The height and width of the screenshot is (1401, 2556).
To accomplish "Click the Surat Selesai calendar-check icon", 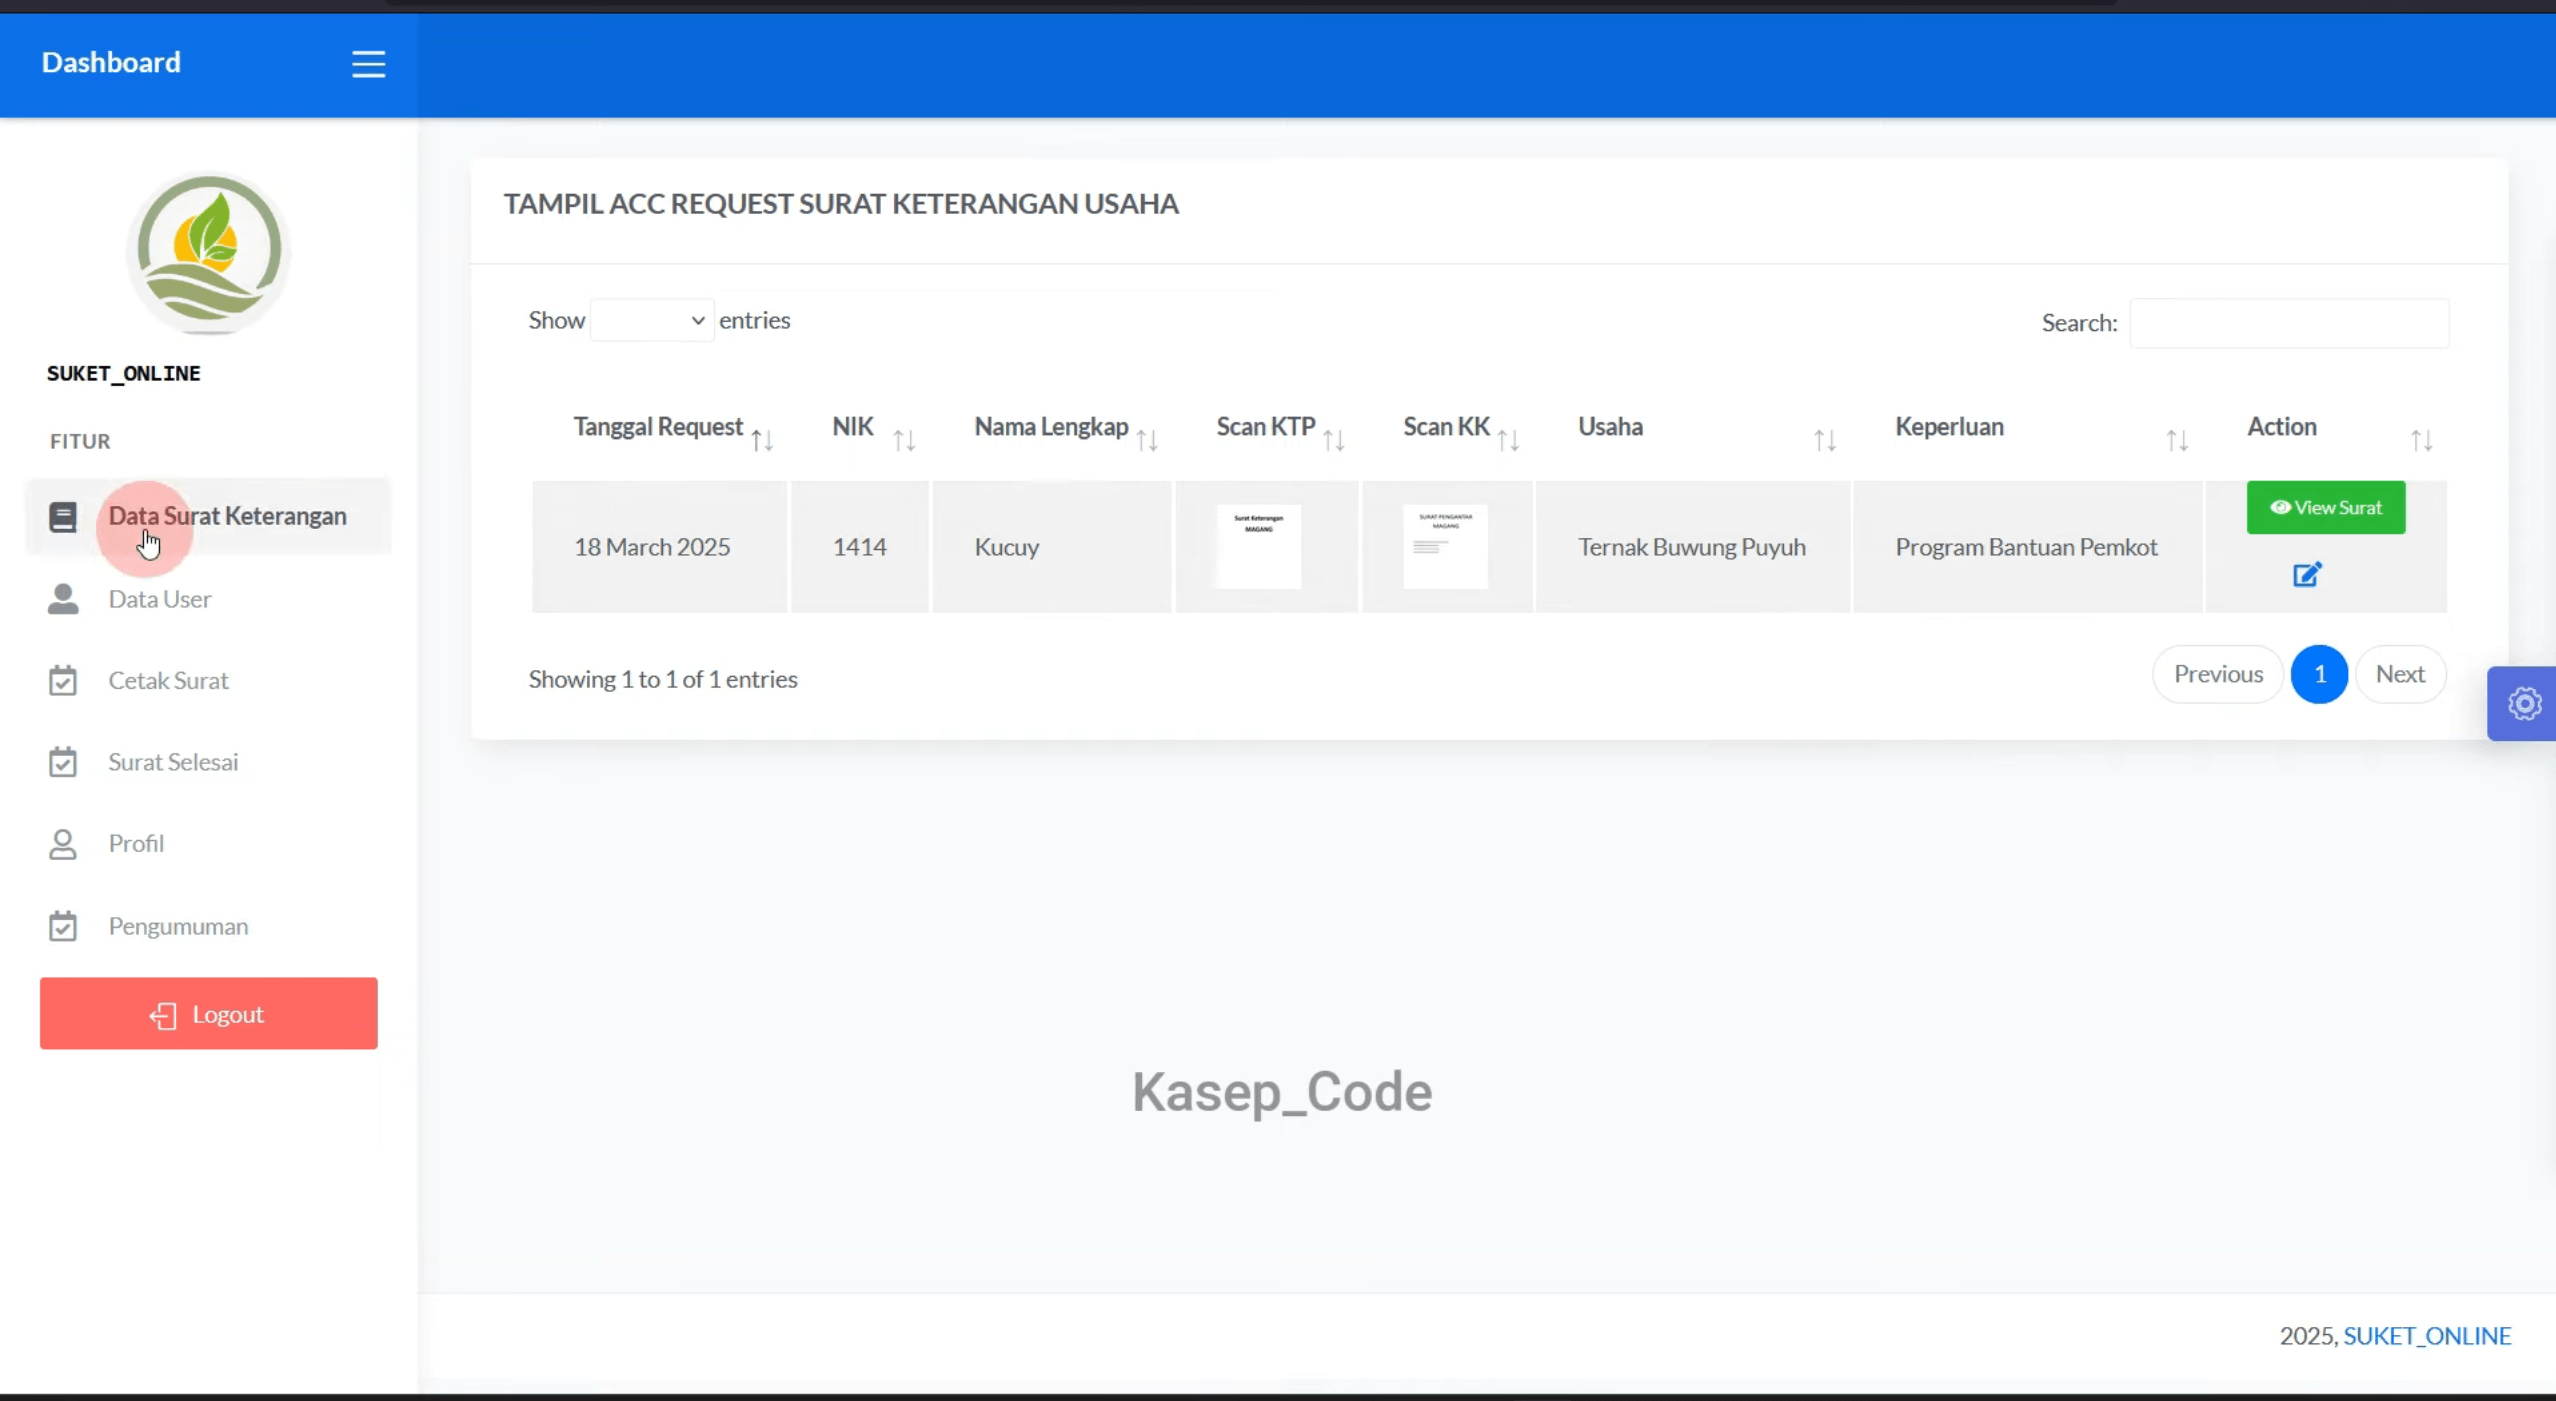I will pos(63,762).
